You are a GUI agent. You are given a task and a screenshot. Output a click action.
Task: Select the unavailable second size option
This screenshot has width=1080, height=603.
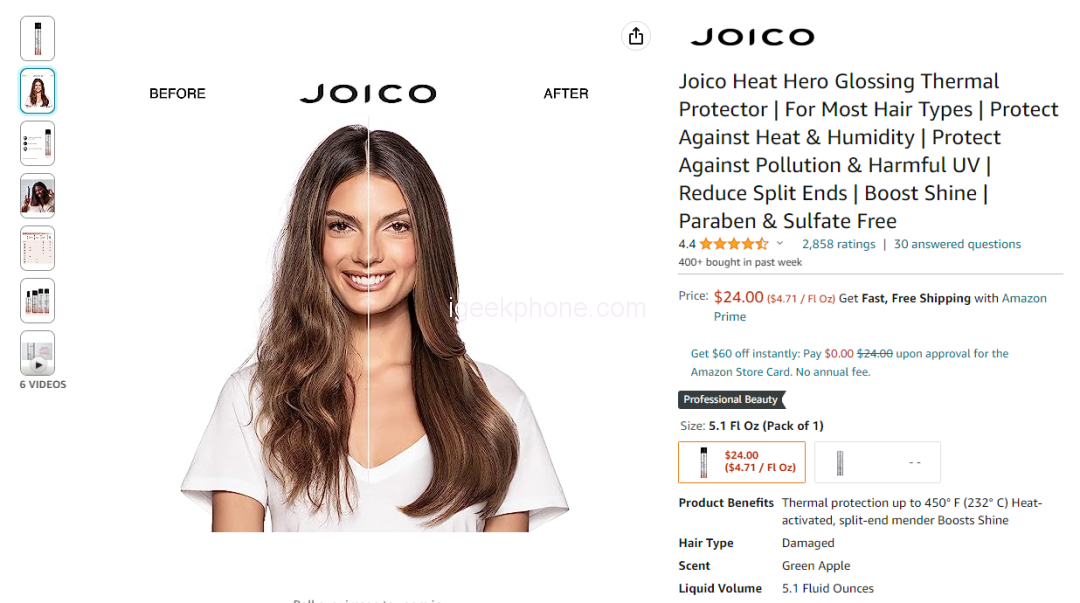(877, 462)
